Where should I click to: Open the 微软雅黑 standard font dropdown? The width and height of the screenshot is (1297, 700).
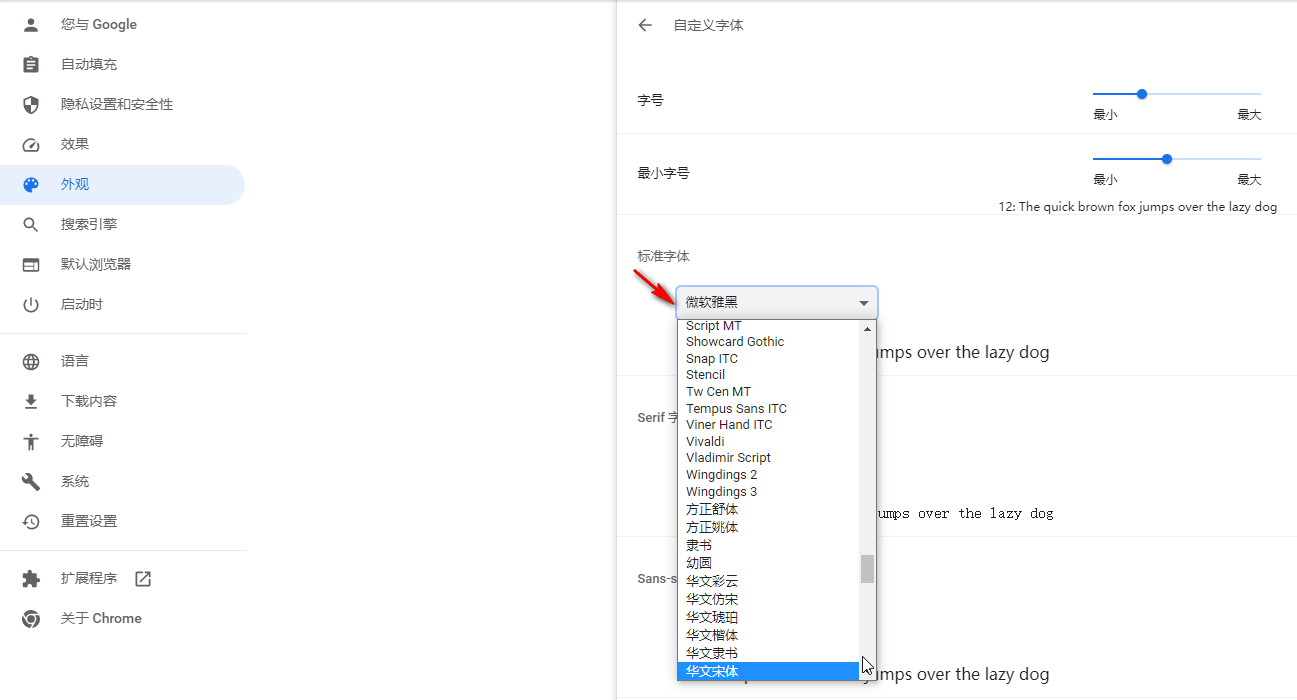pyautogui.click(x=777, y=302)
